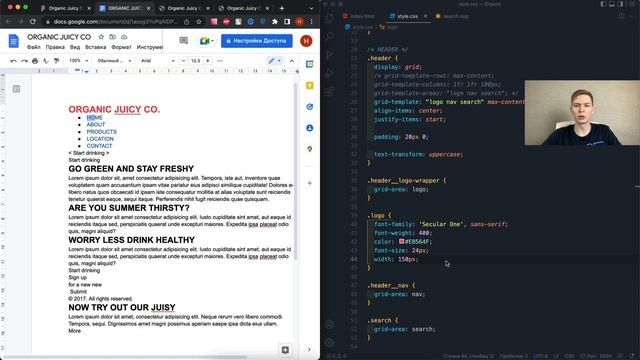Open the Google account avatar in Docs

306,41
